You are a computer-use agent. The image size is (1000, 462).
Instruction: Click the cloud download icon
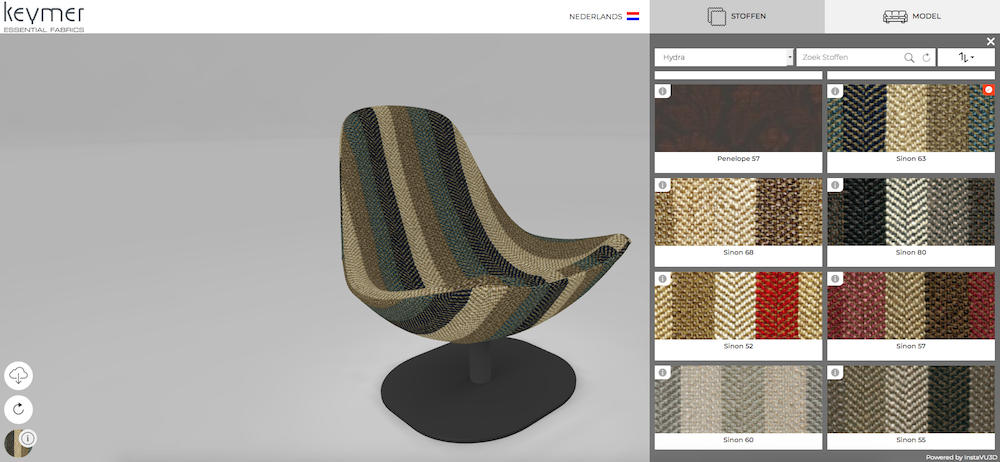18,376
